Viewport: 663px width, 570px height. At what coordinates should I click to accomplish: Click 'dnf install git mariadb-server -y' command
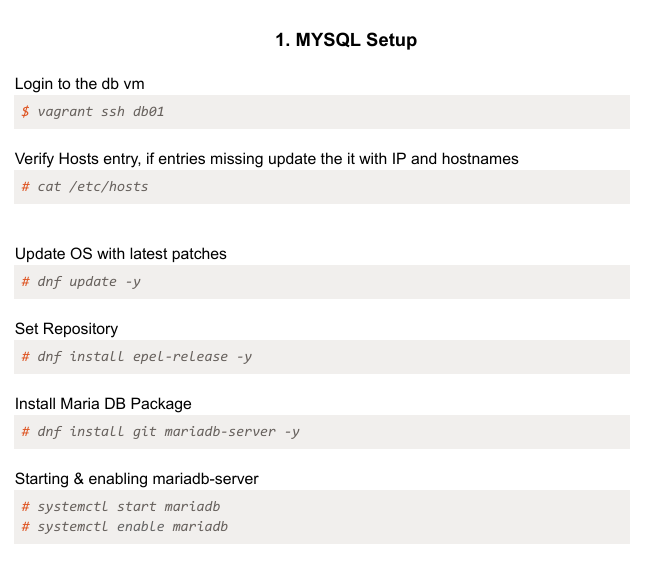pos(168,432)
